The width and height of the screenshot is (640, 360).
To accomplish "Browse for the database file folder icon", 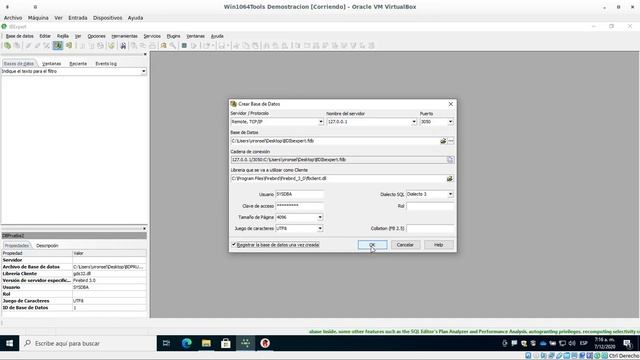I will [443, 141].
